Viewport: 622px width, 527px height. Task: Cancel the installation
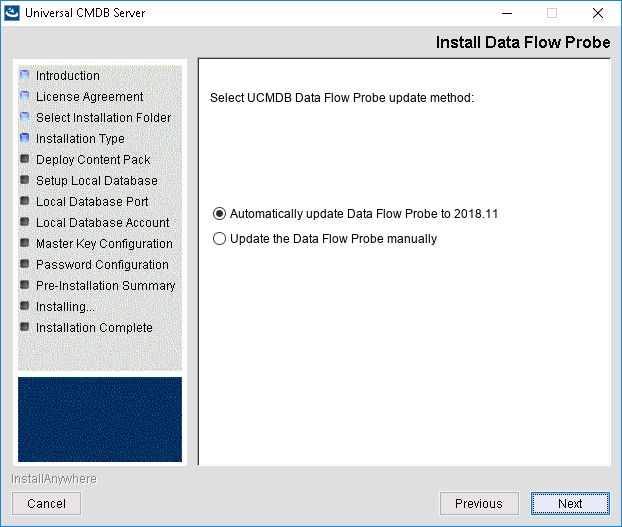click(47, 504)
